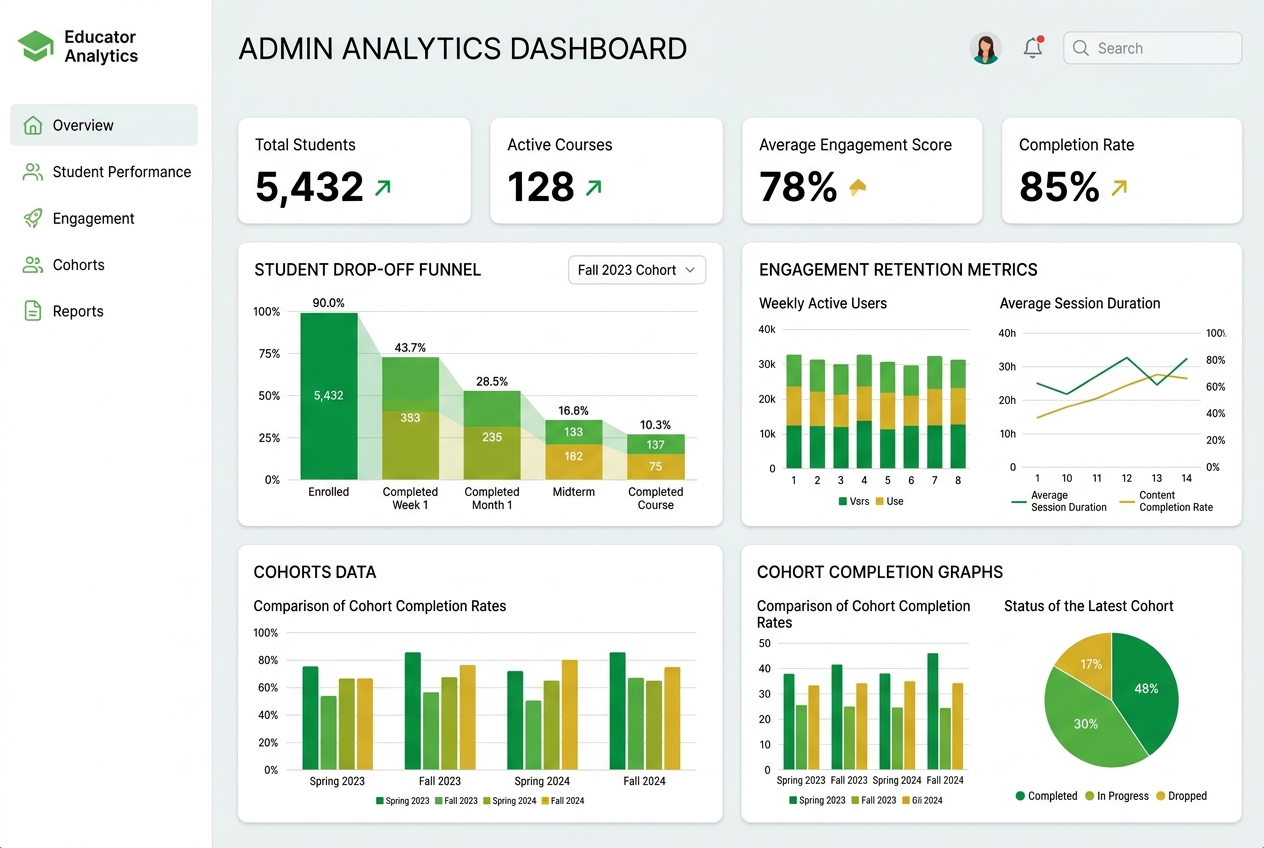Click the In Progress legend dot

(1089, 796)
